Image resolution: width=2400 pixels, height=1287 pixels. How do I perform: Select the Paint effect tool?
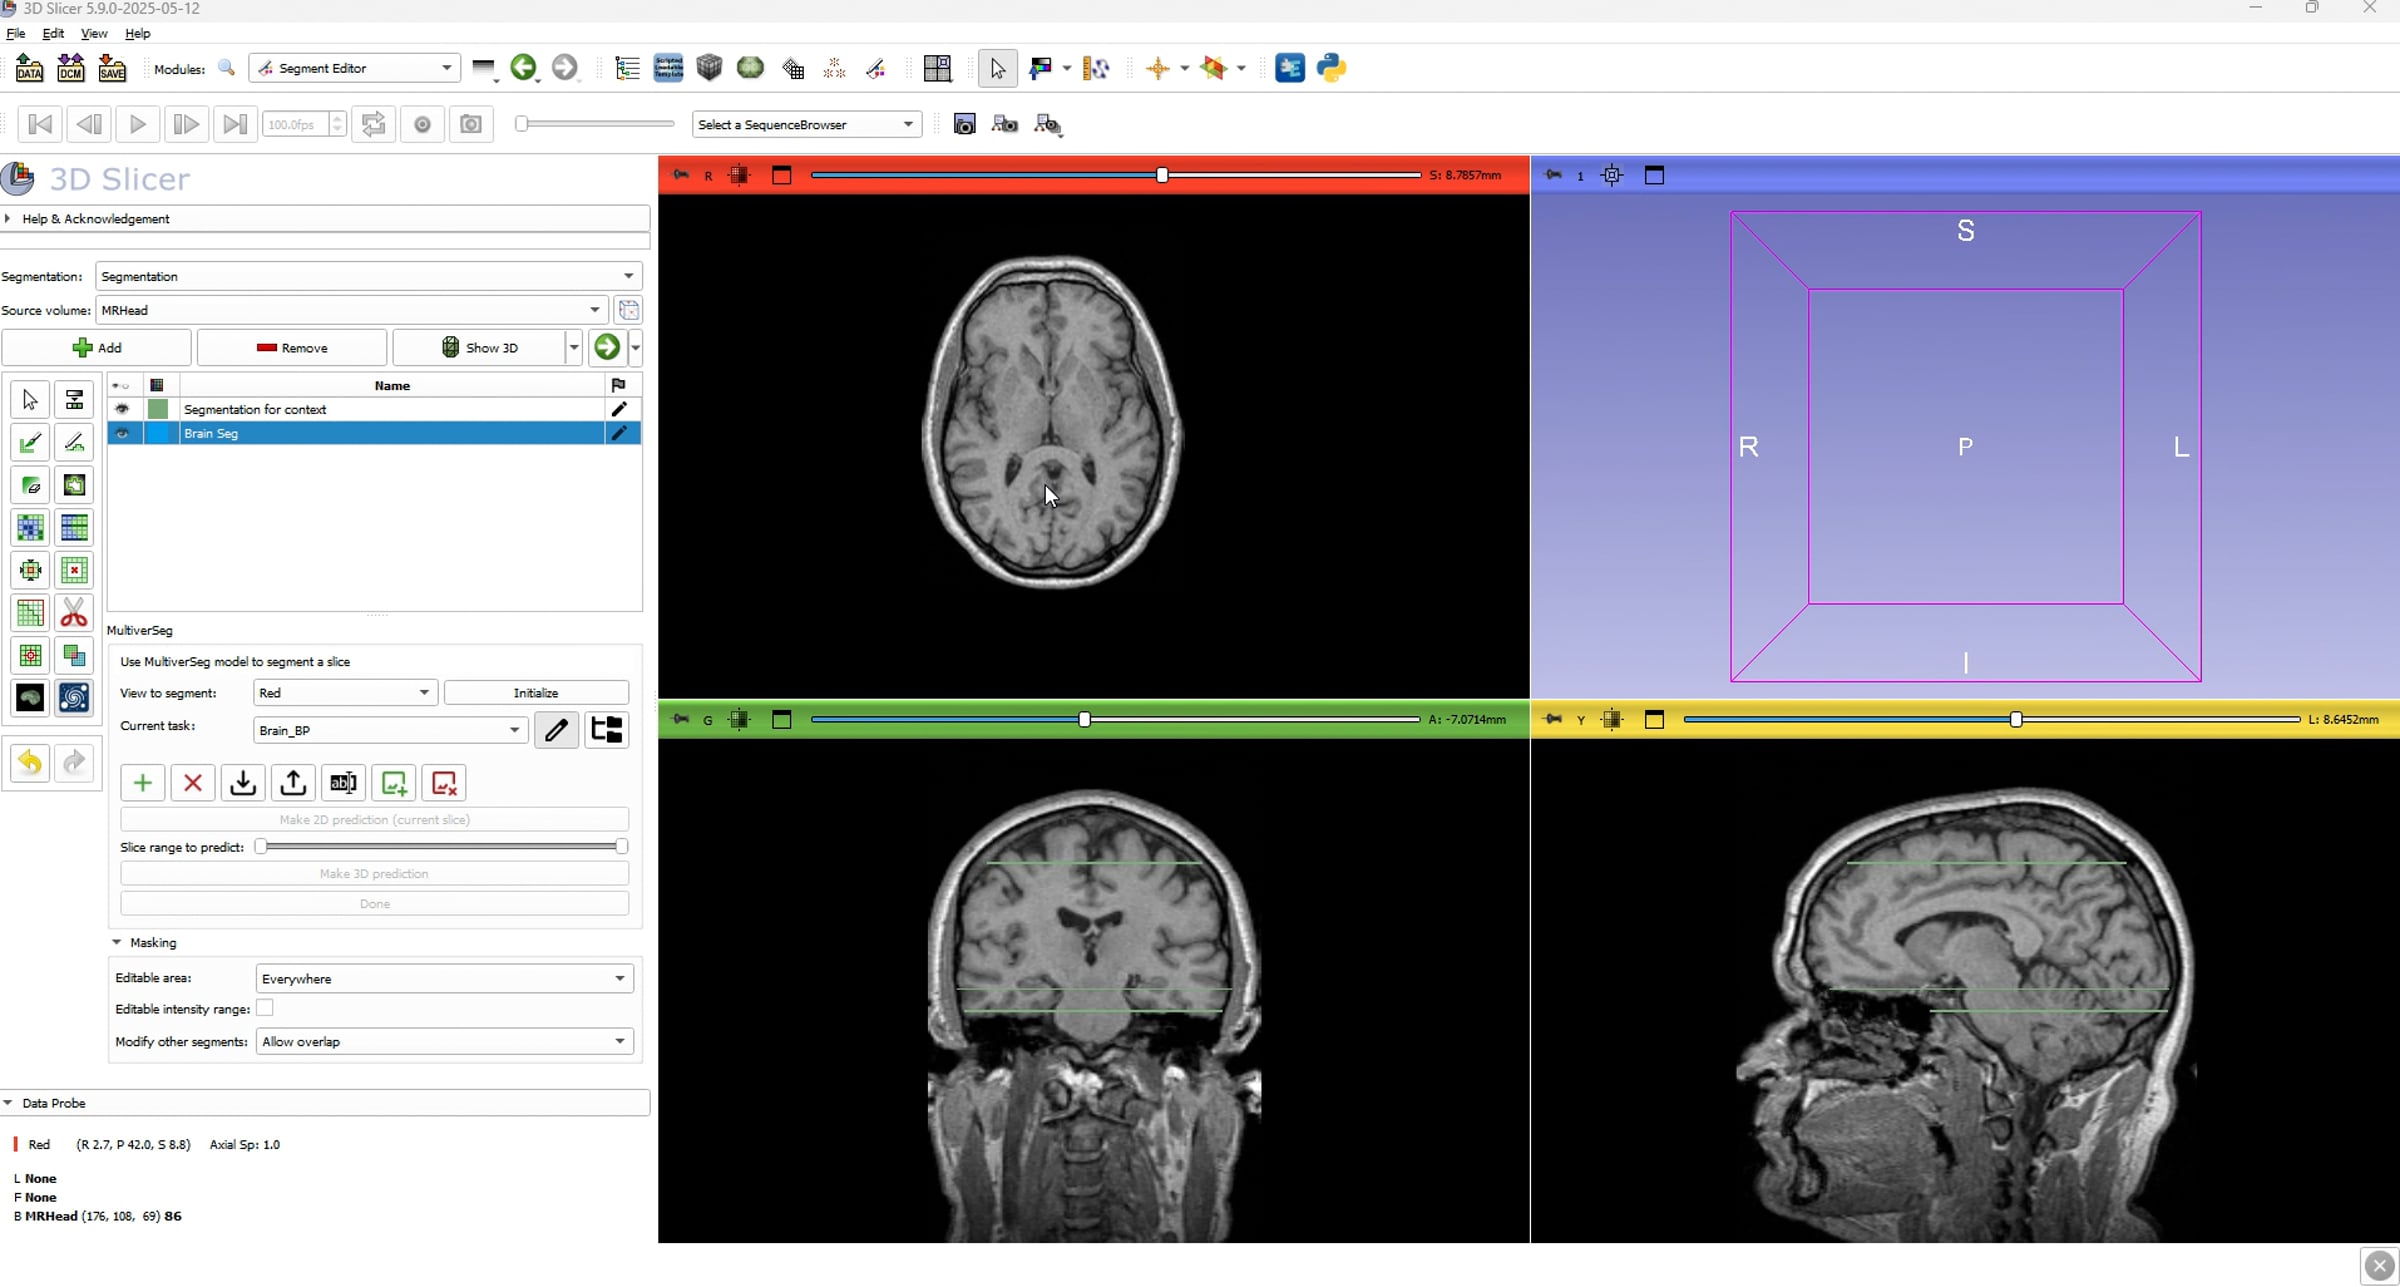(30, 442)
